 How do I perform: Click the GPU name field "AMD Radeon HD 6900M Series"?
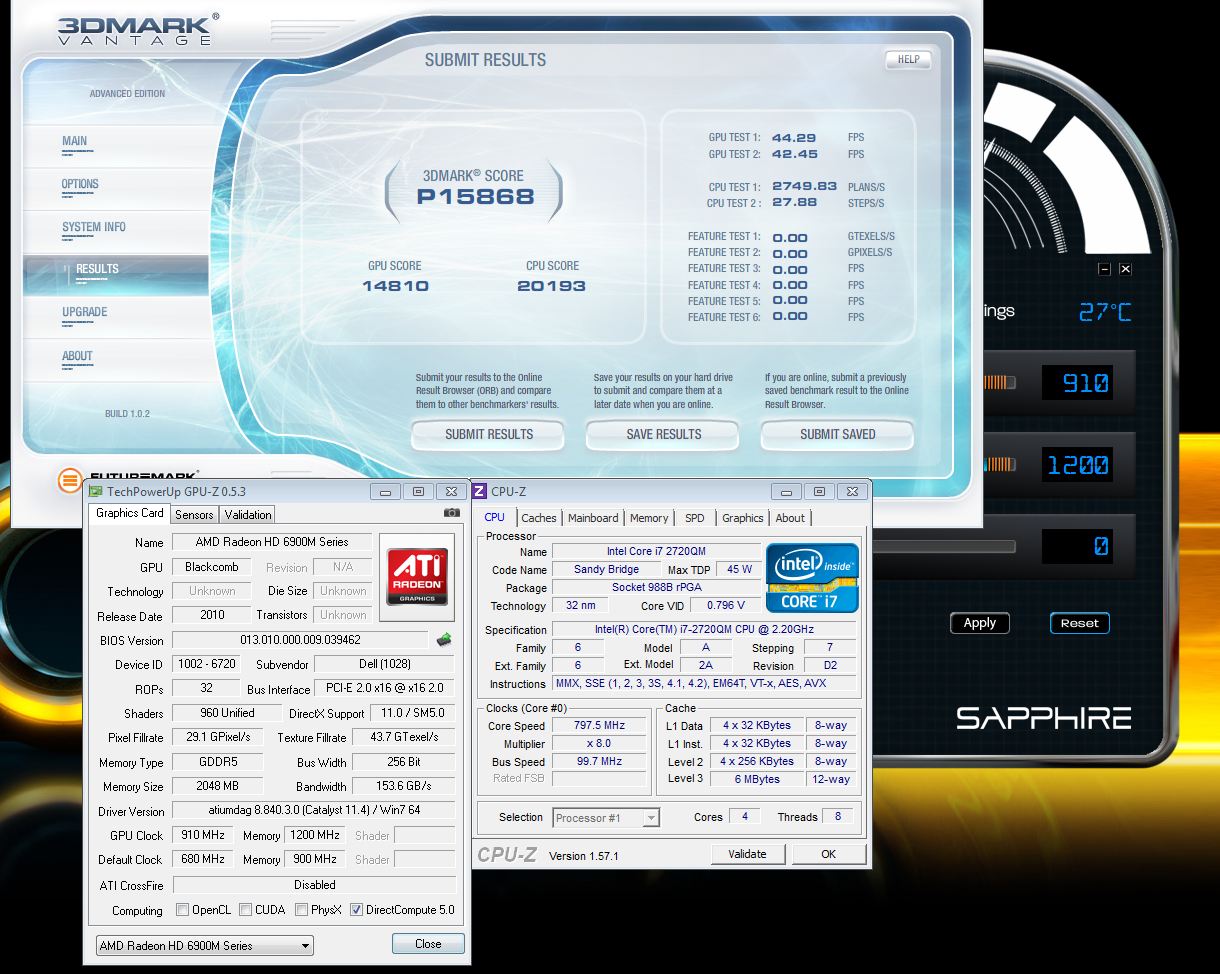point(271,542)
